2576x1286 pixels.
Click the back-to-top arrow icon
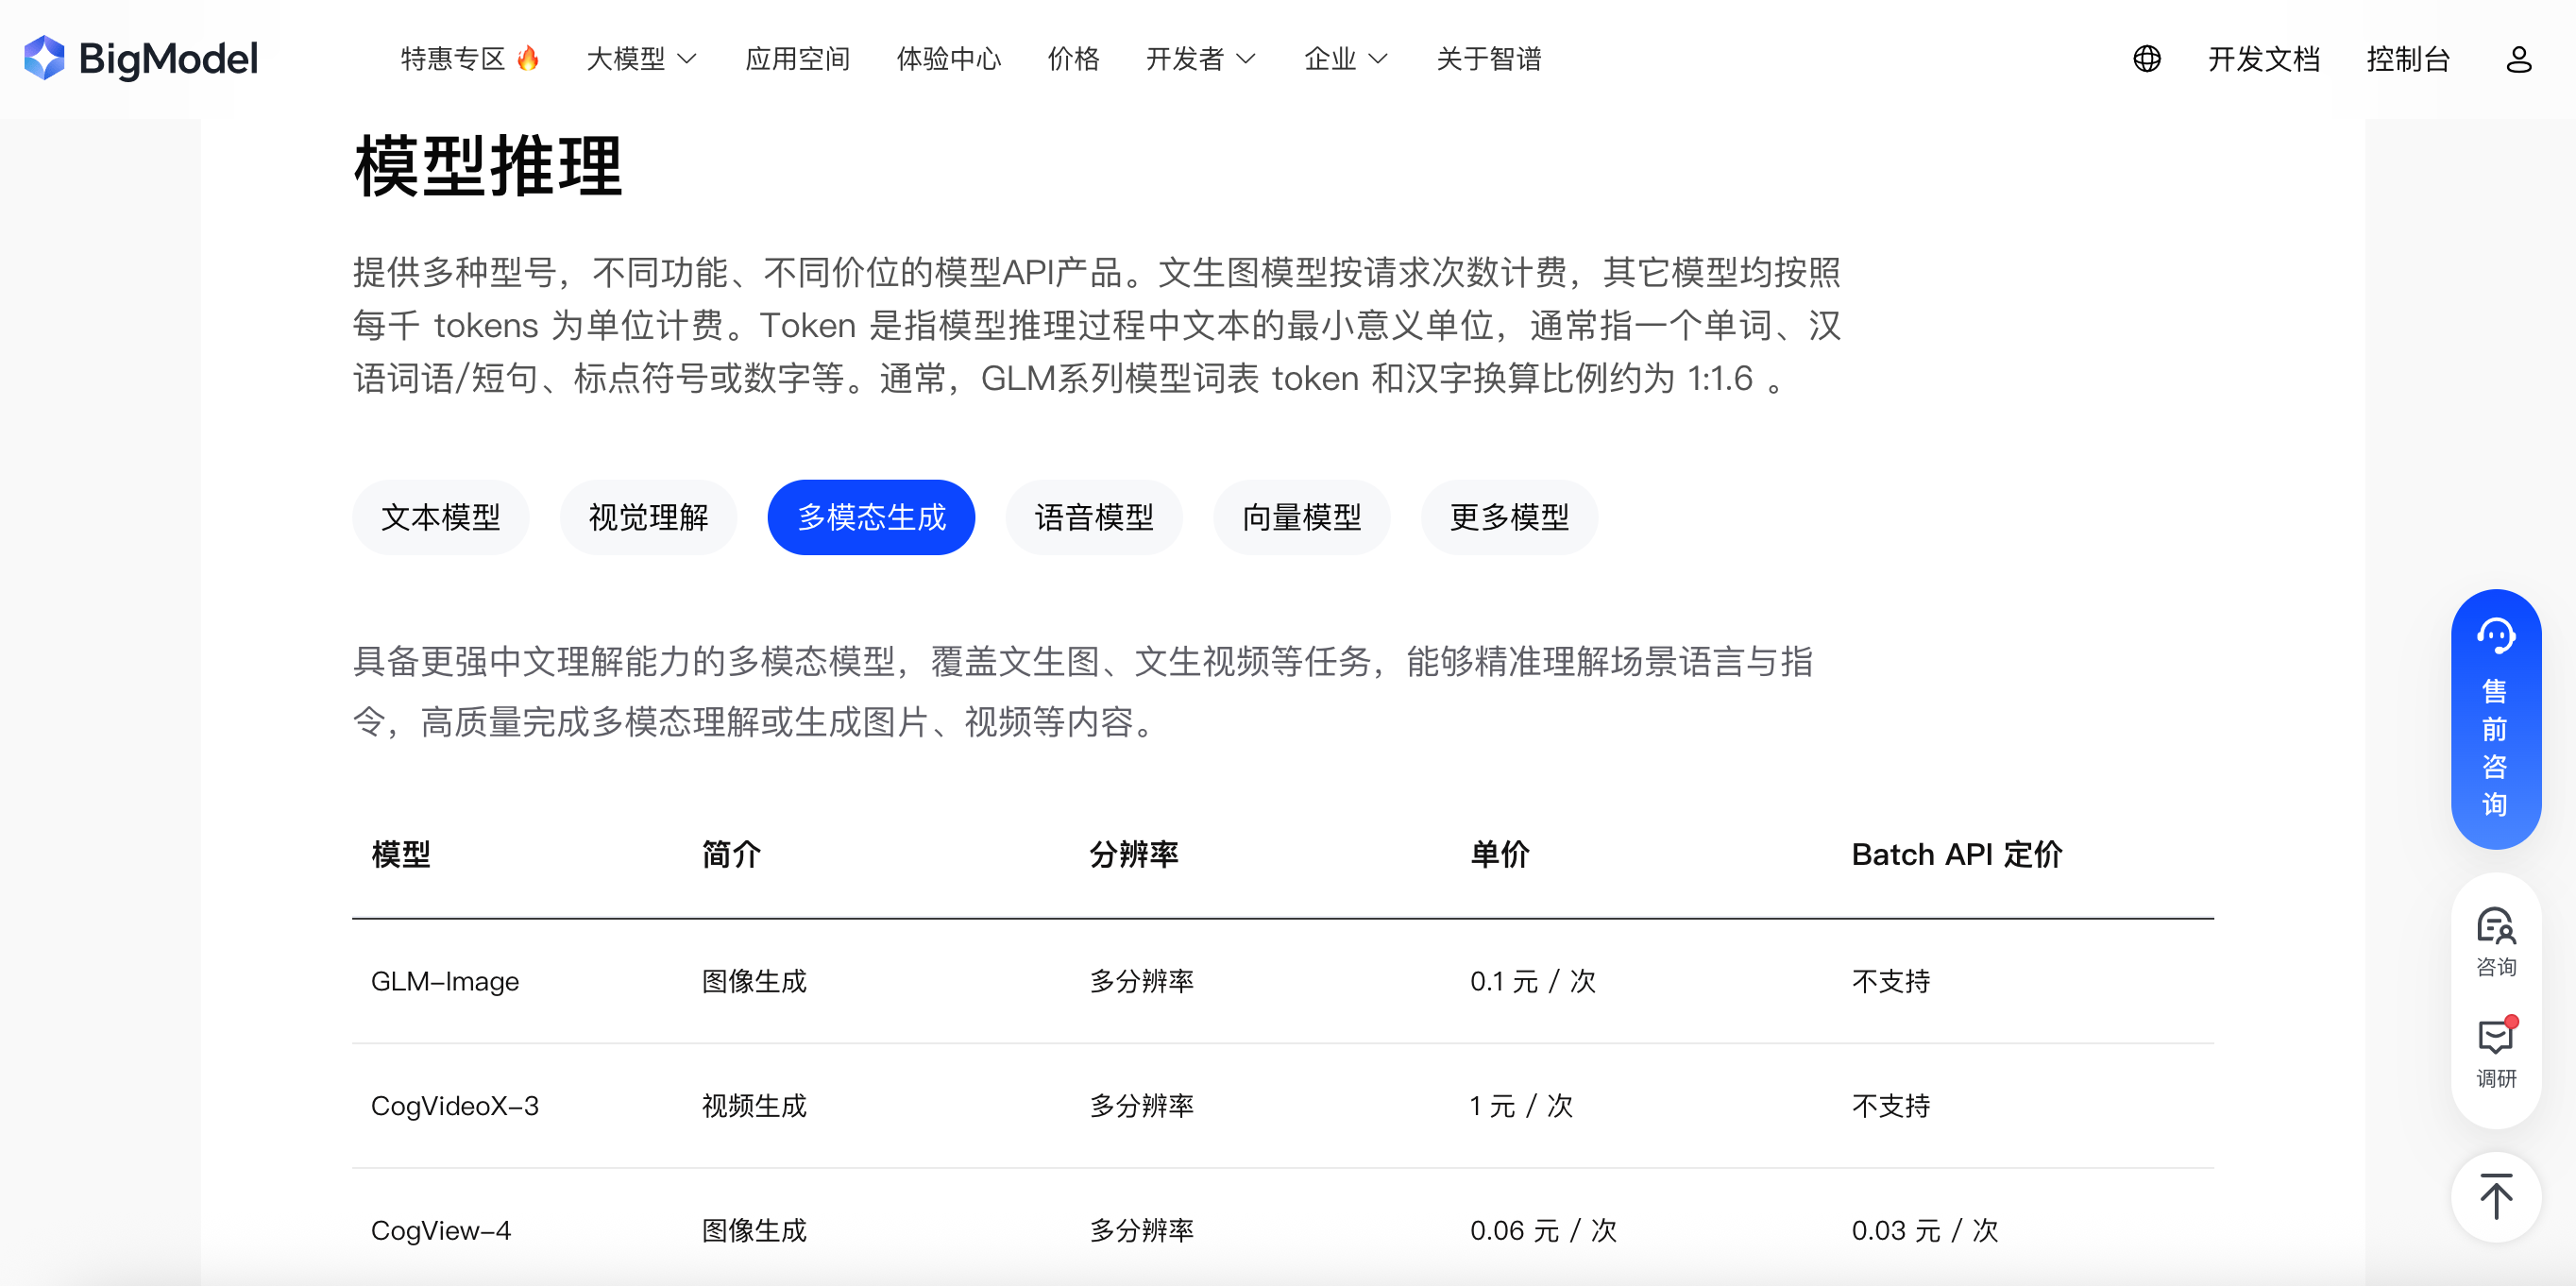coord(2495,1196)
